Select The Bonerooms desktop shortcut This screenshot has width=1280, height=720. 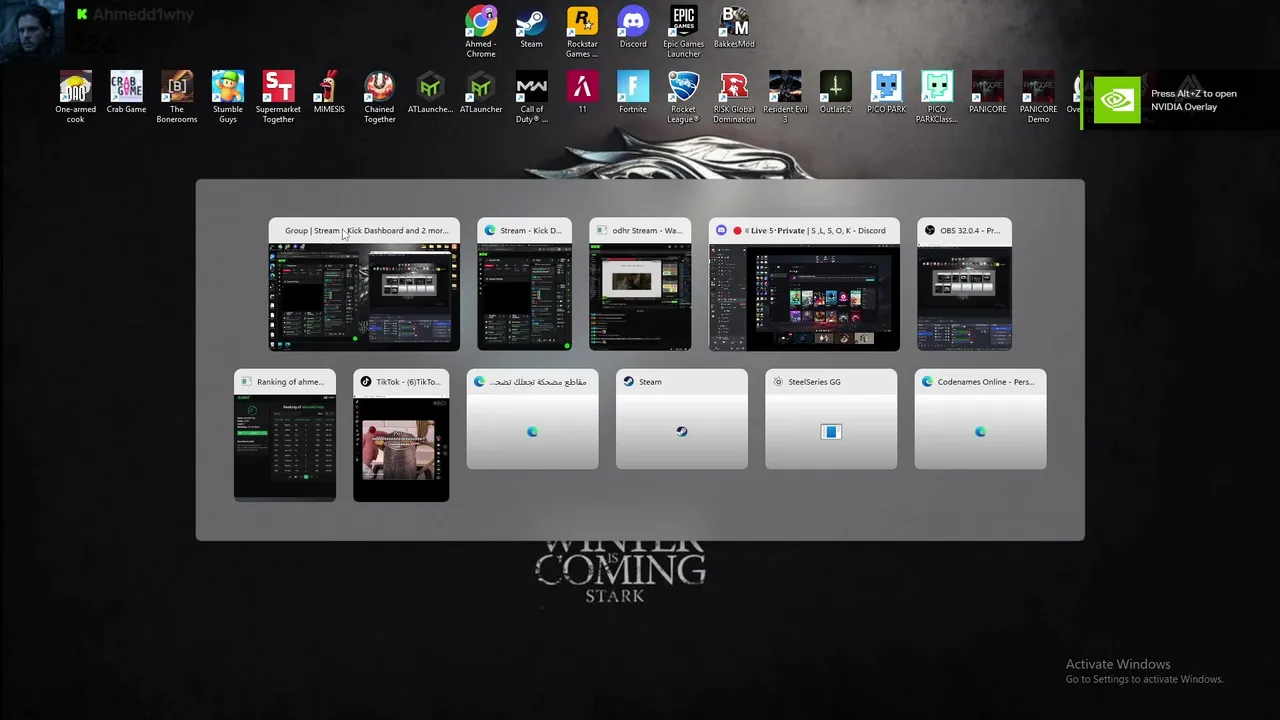[177, 97]
